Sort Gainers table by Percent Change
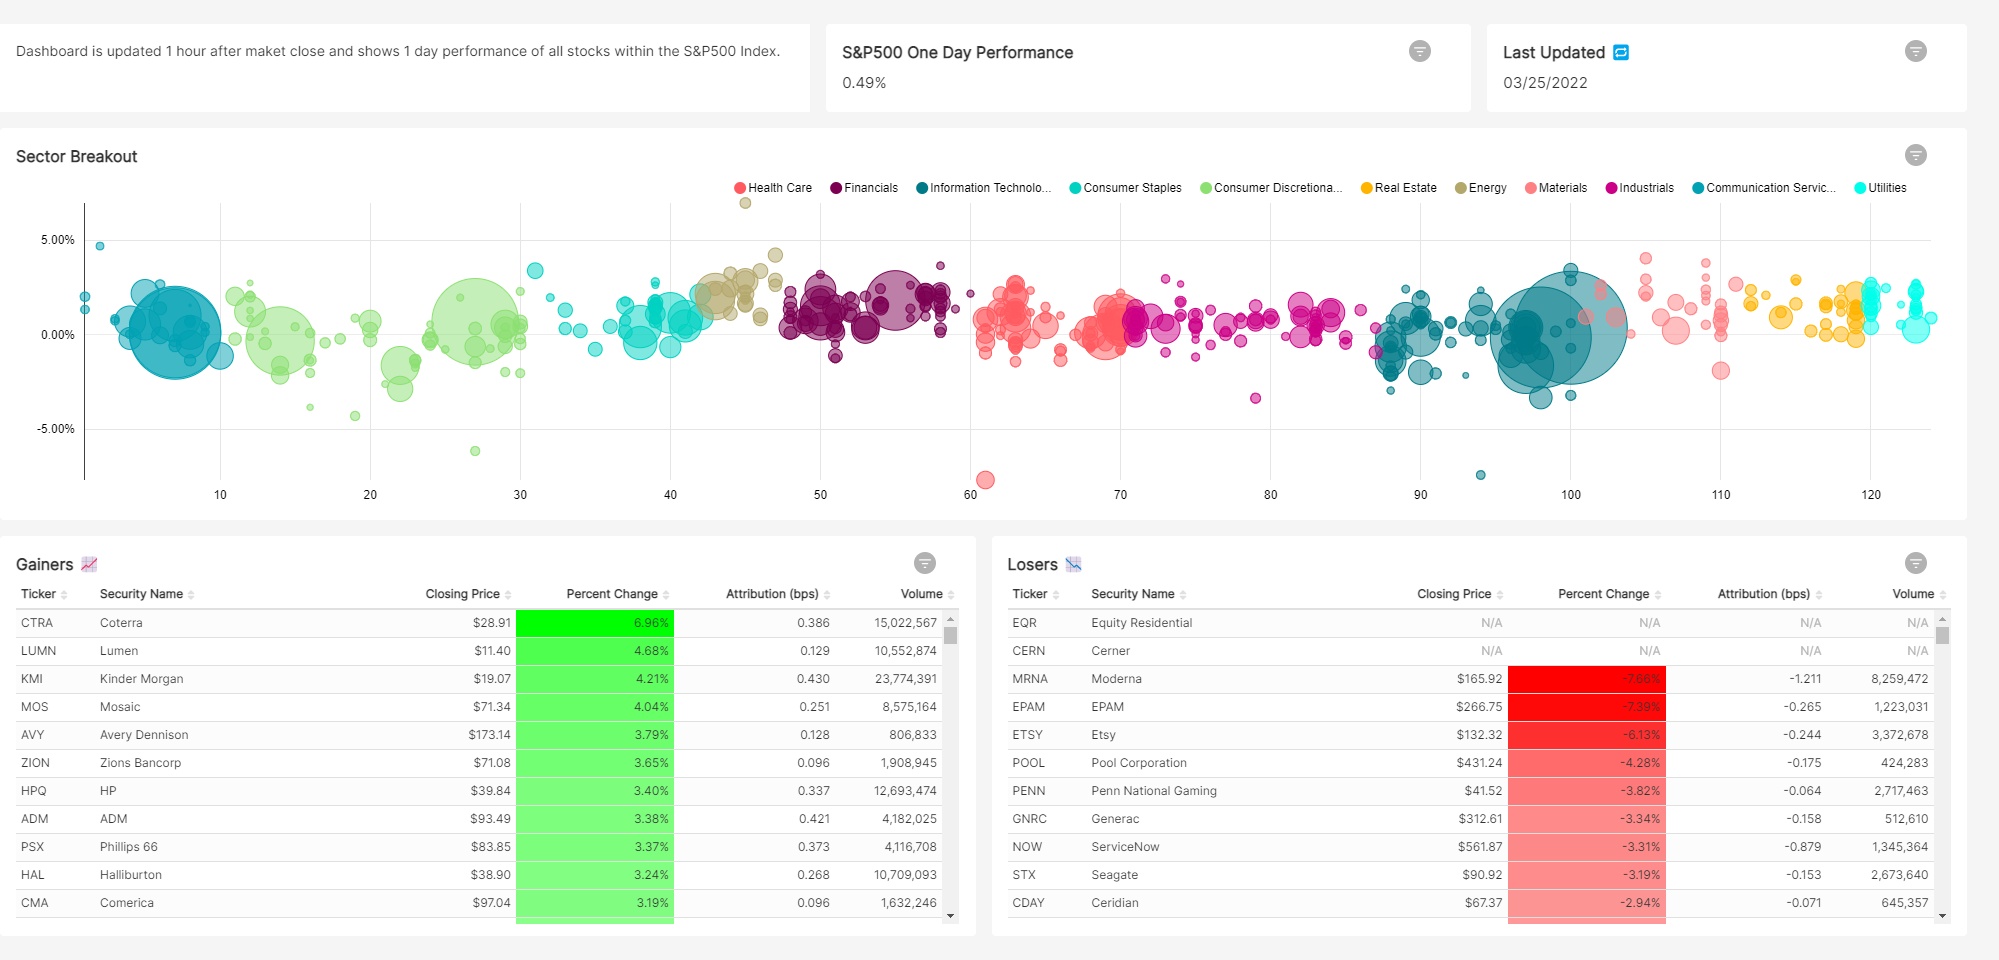Image resolution: width=1999 pixels, height=960 pixels. tap(612, 594)
